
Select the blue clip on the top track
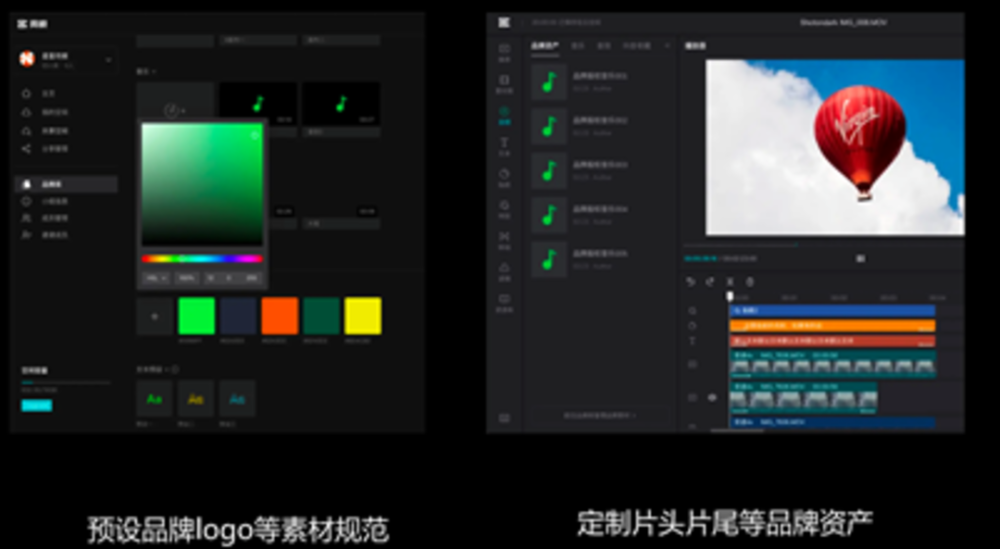click(x=832, y=311)
